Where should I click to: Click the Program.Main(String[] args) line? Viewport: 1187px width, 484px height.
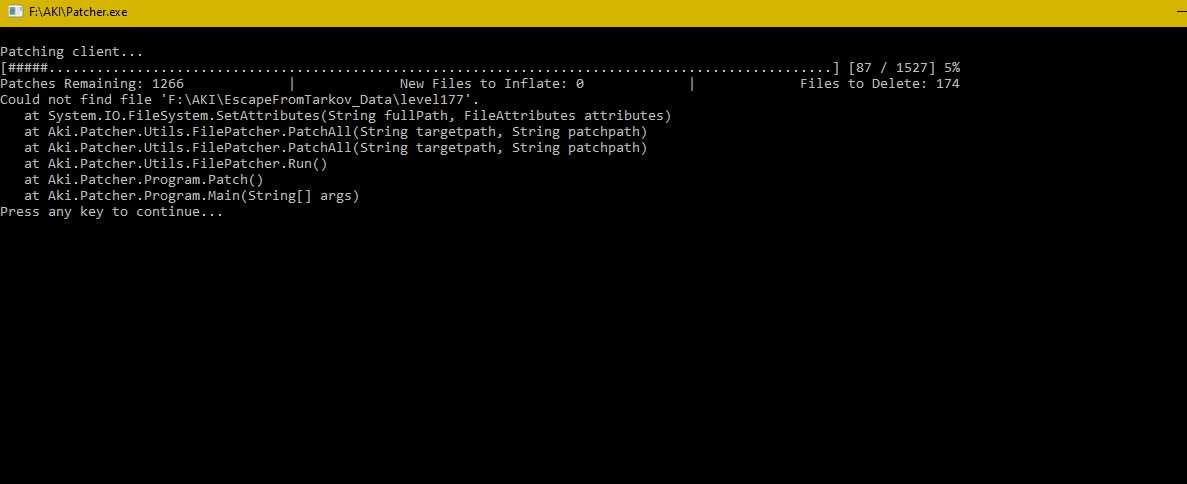pos(192,195)
